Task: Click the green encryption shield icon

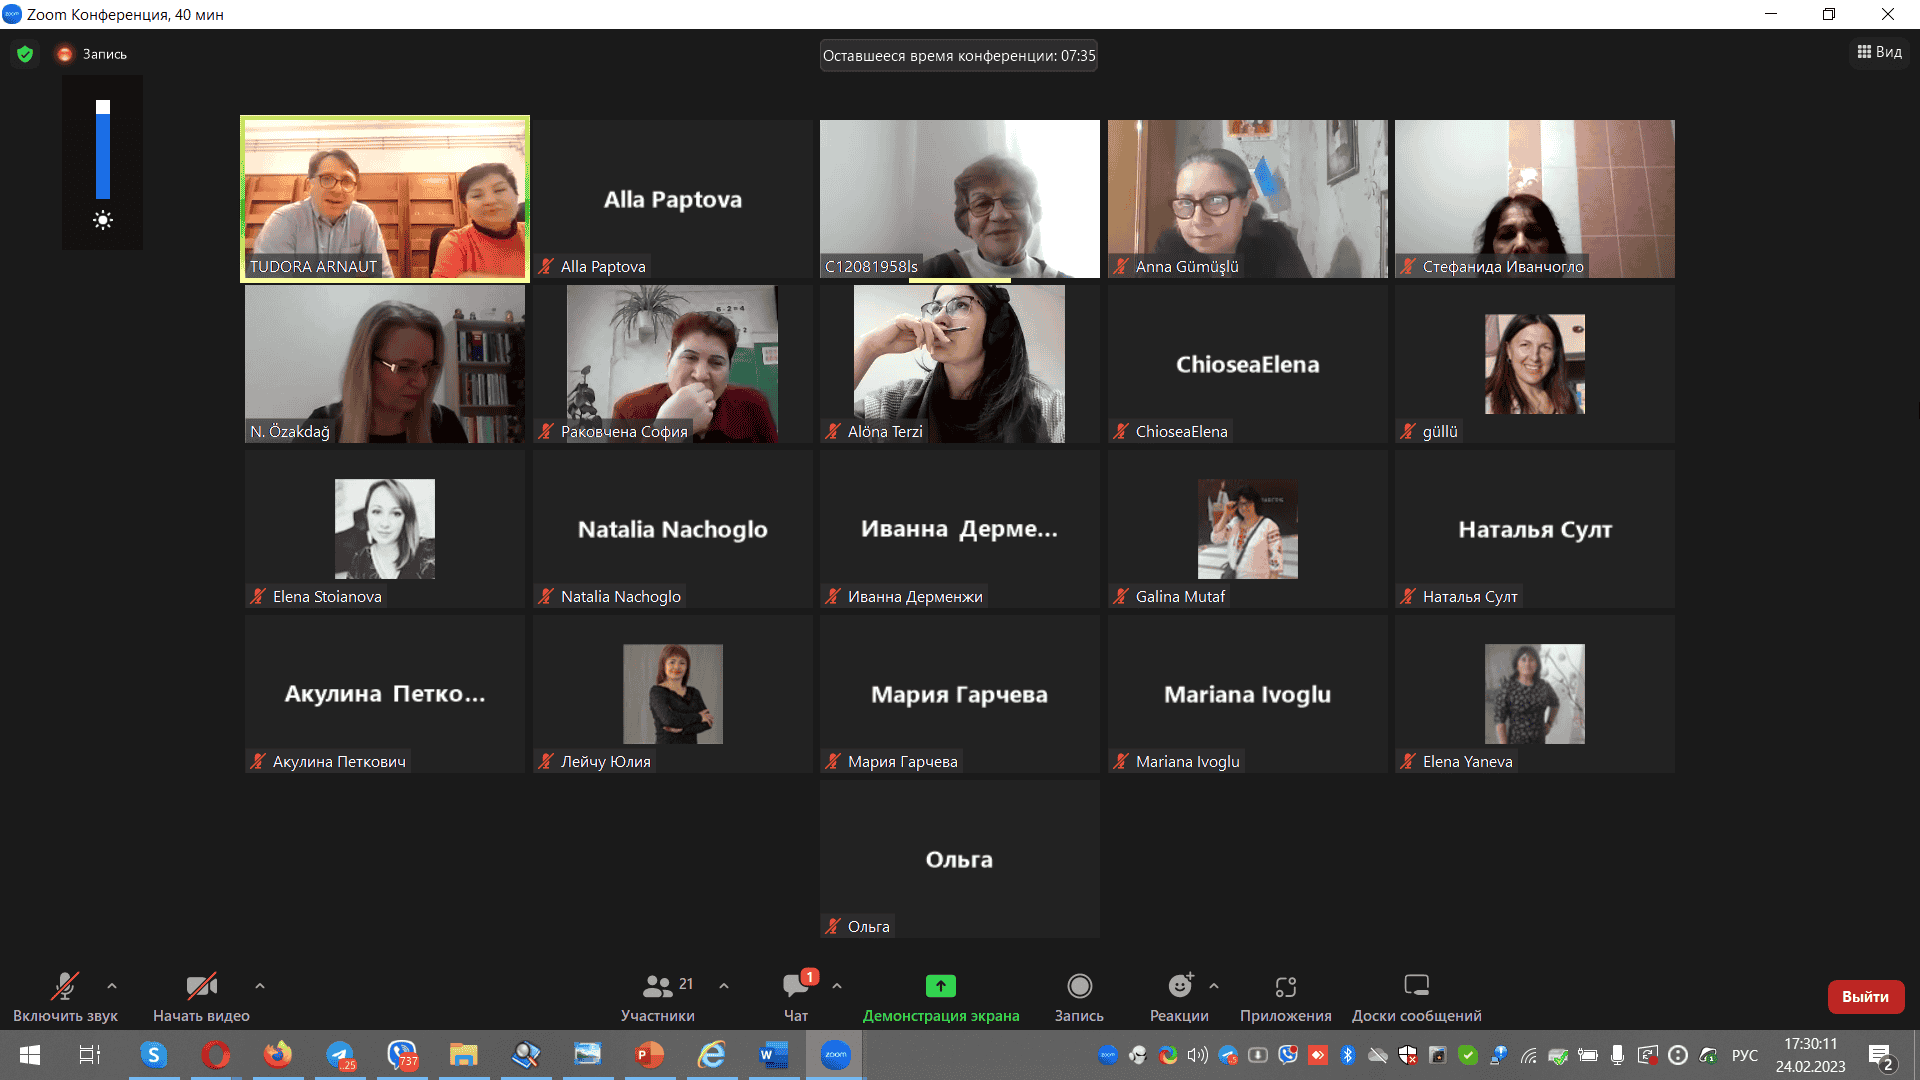Action: 25,54
